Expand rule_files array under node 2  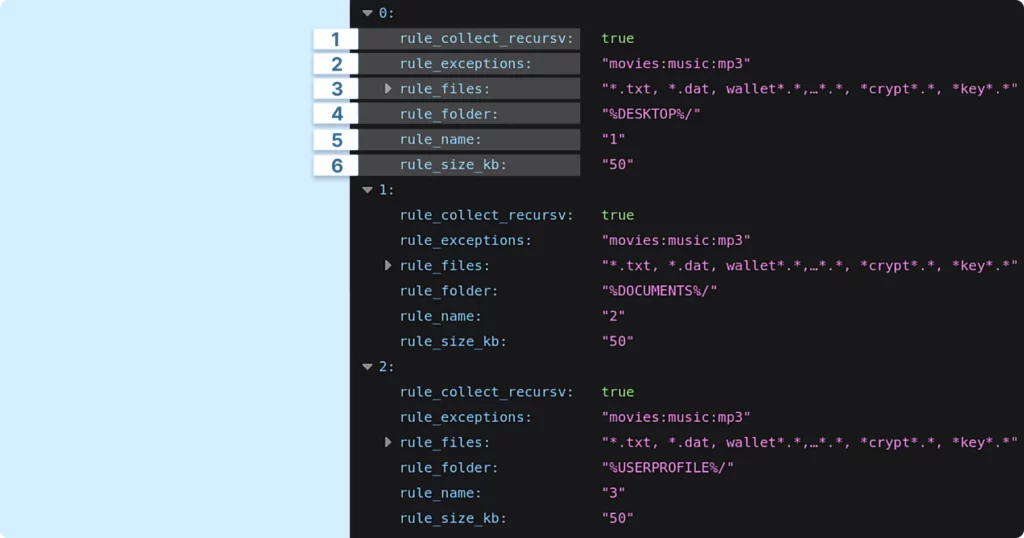[388, 442]
